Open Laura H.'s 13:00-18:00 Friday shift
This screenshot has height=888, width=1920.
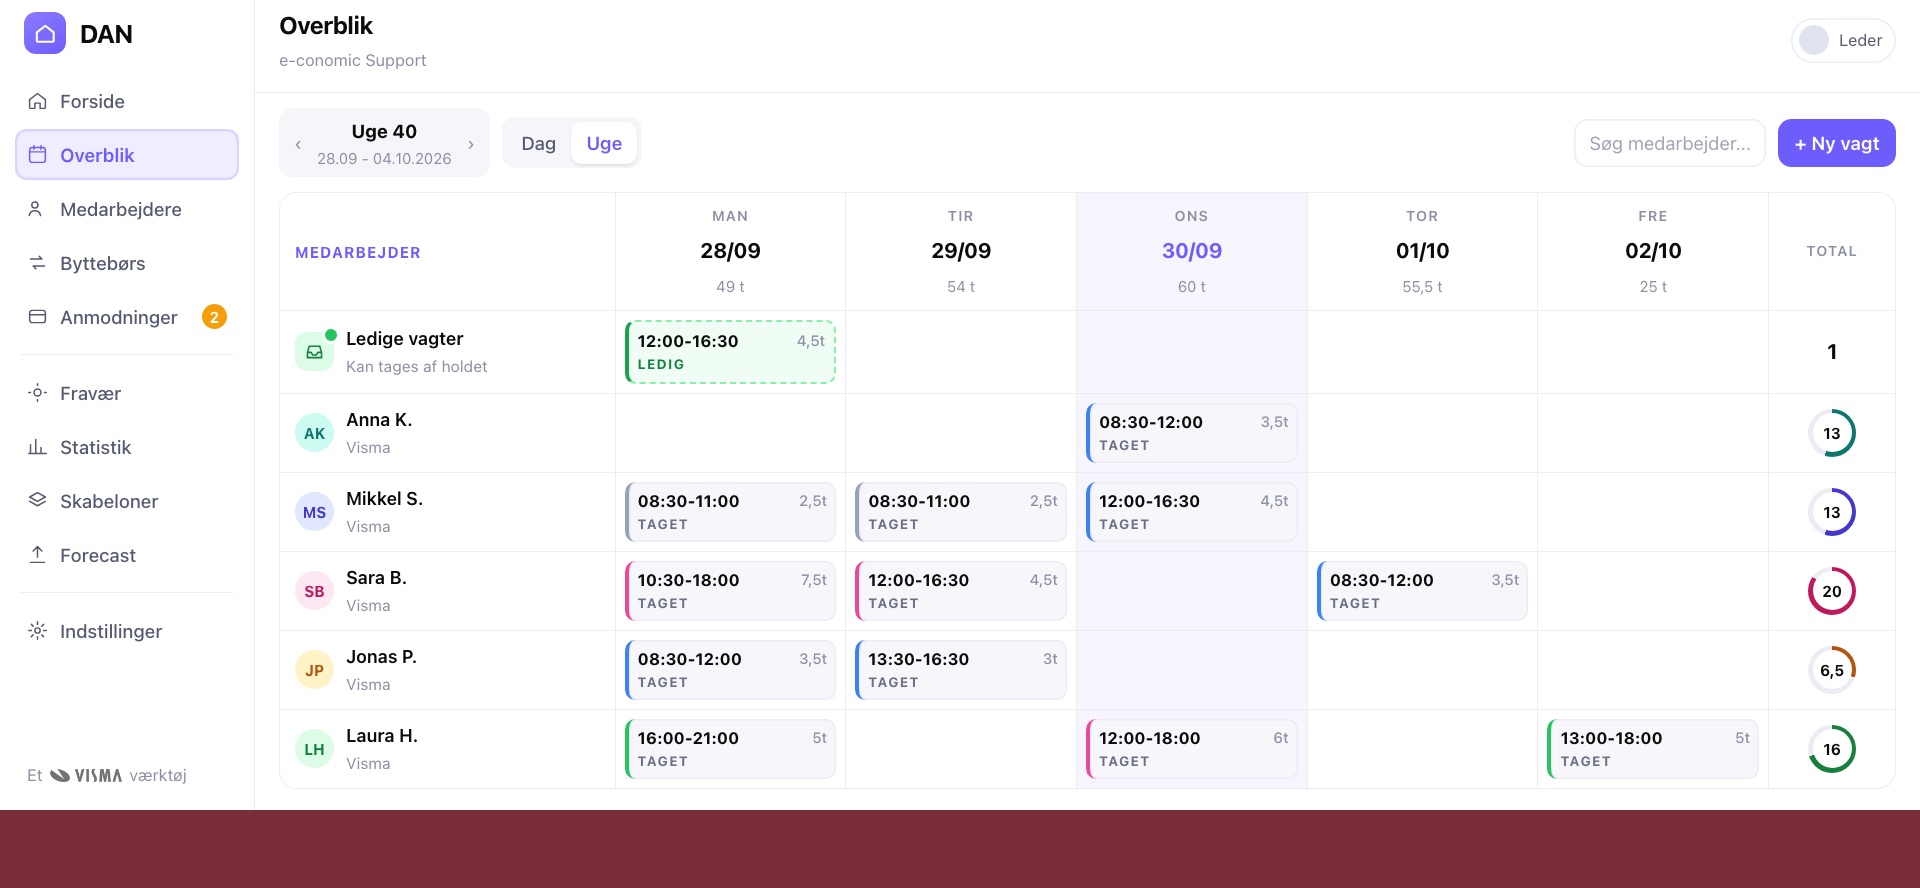1652,749
